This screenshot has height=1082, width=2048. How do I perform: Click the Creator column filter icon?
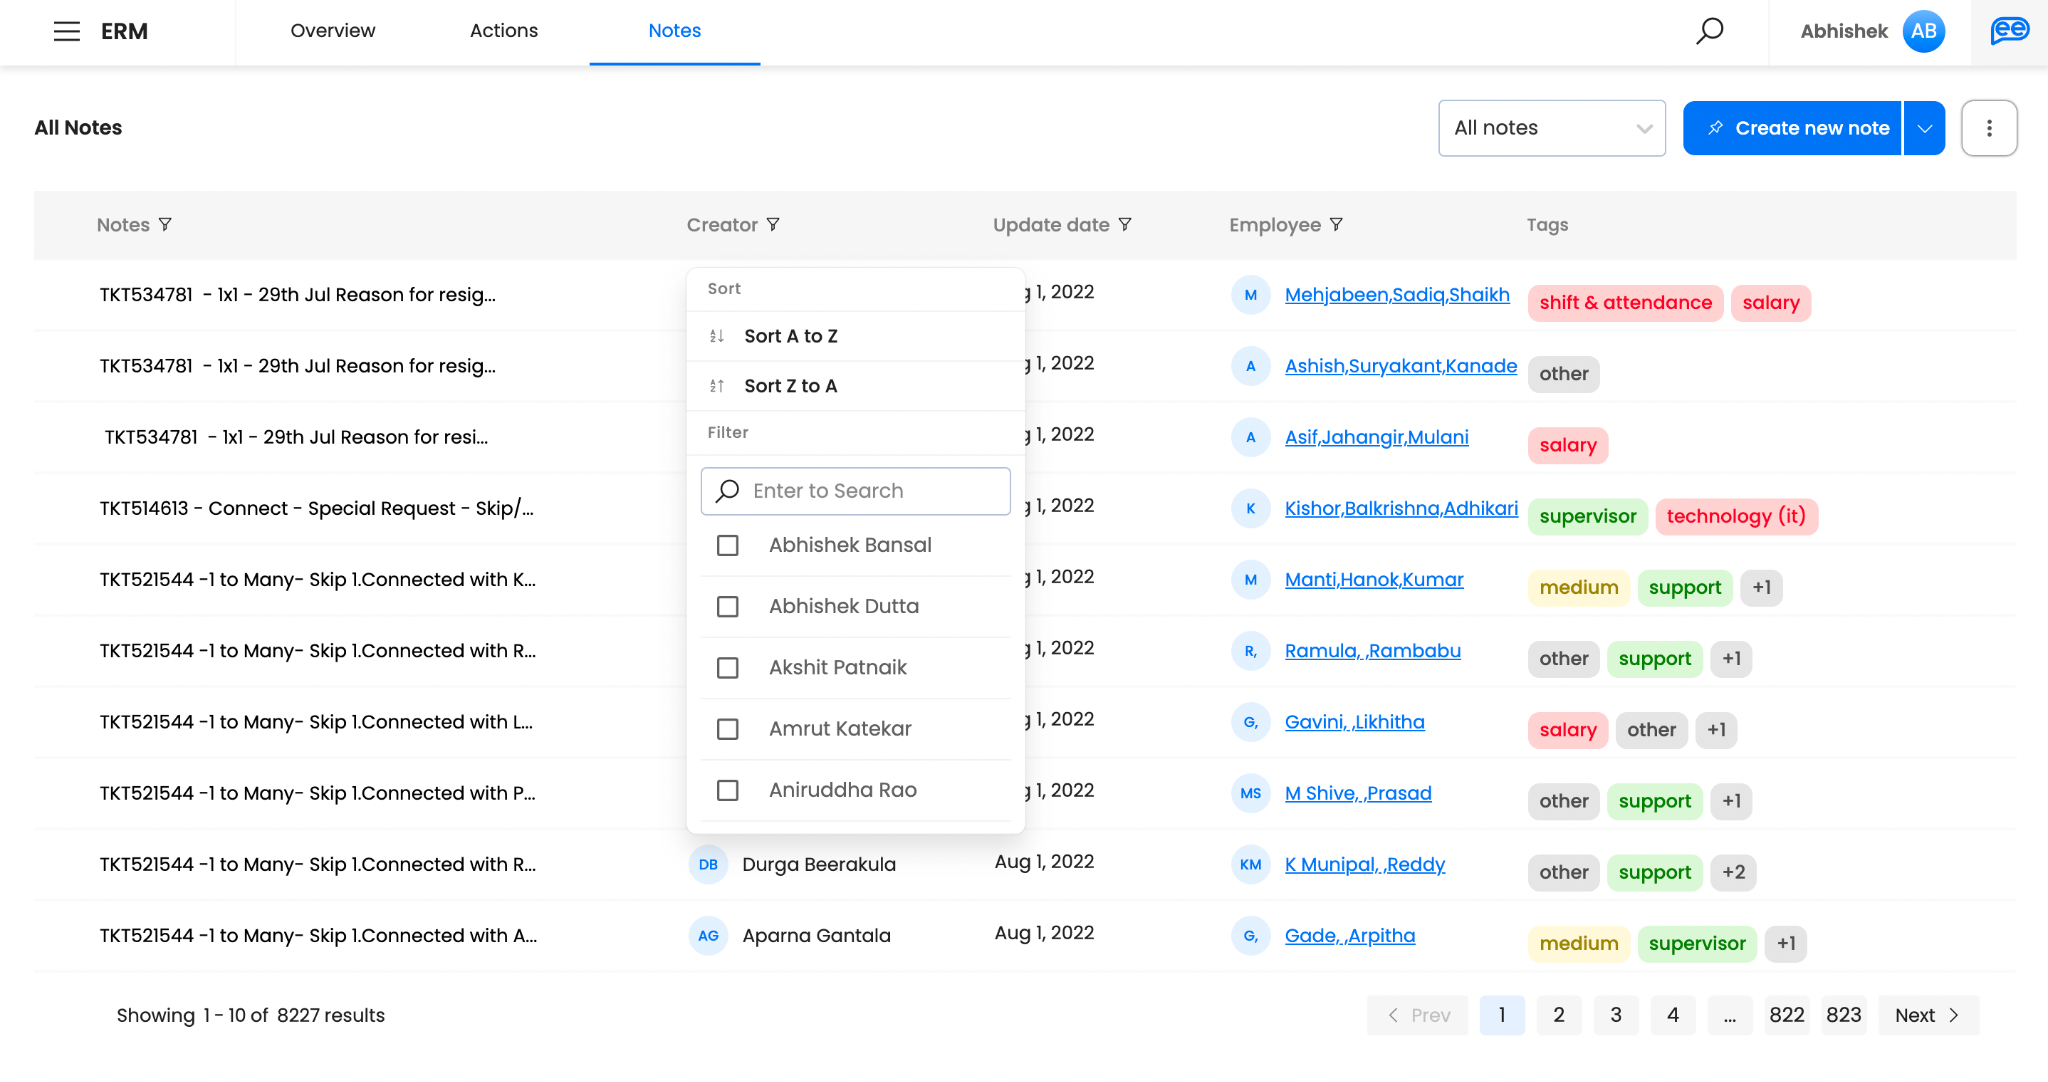coord(773,225)
